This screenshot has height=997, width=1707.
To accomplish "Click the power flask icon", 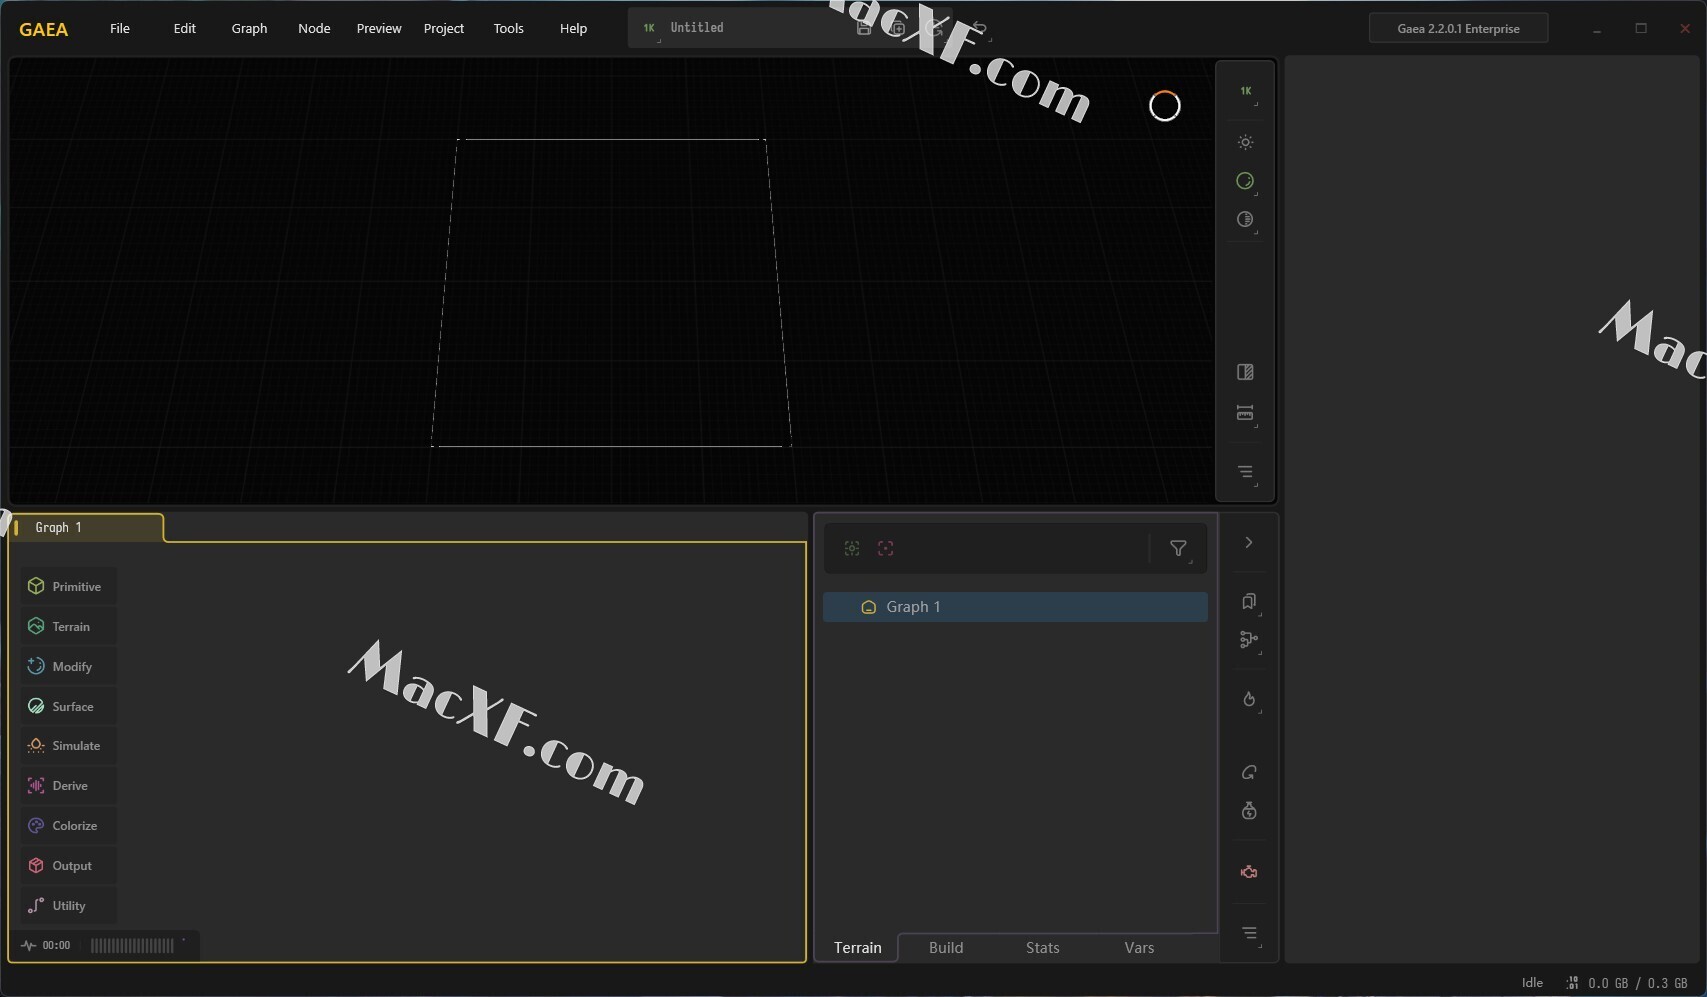I will click(x=1249, y=811).
